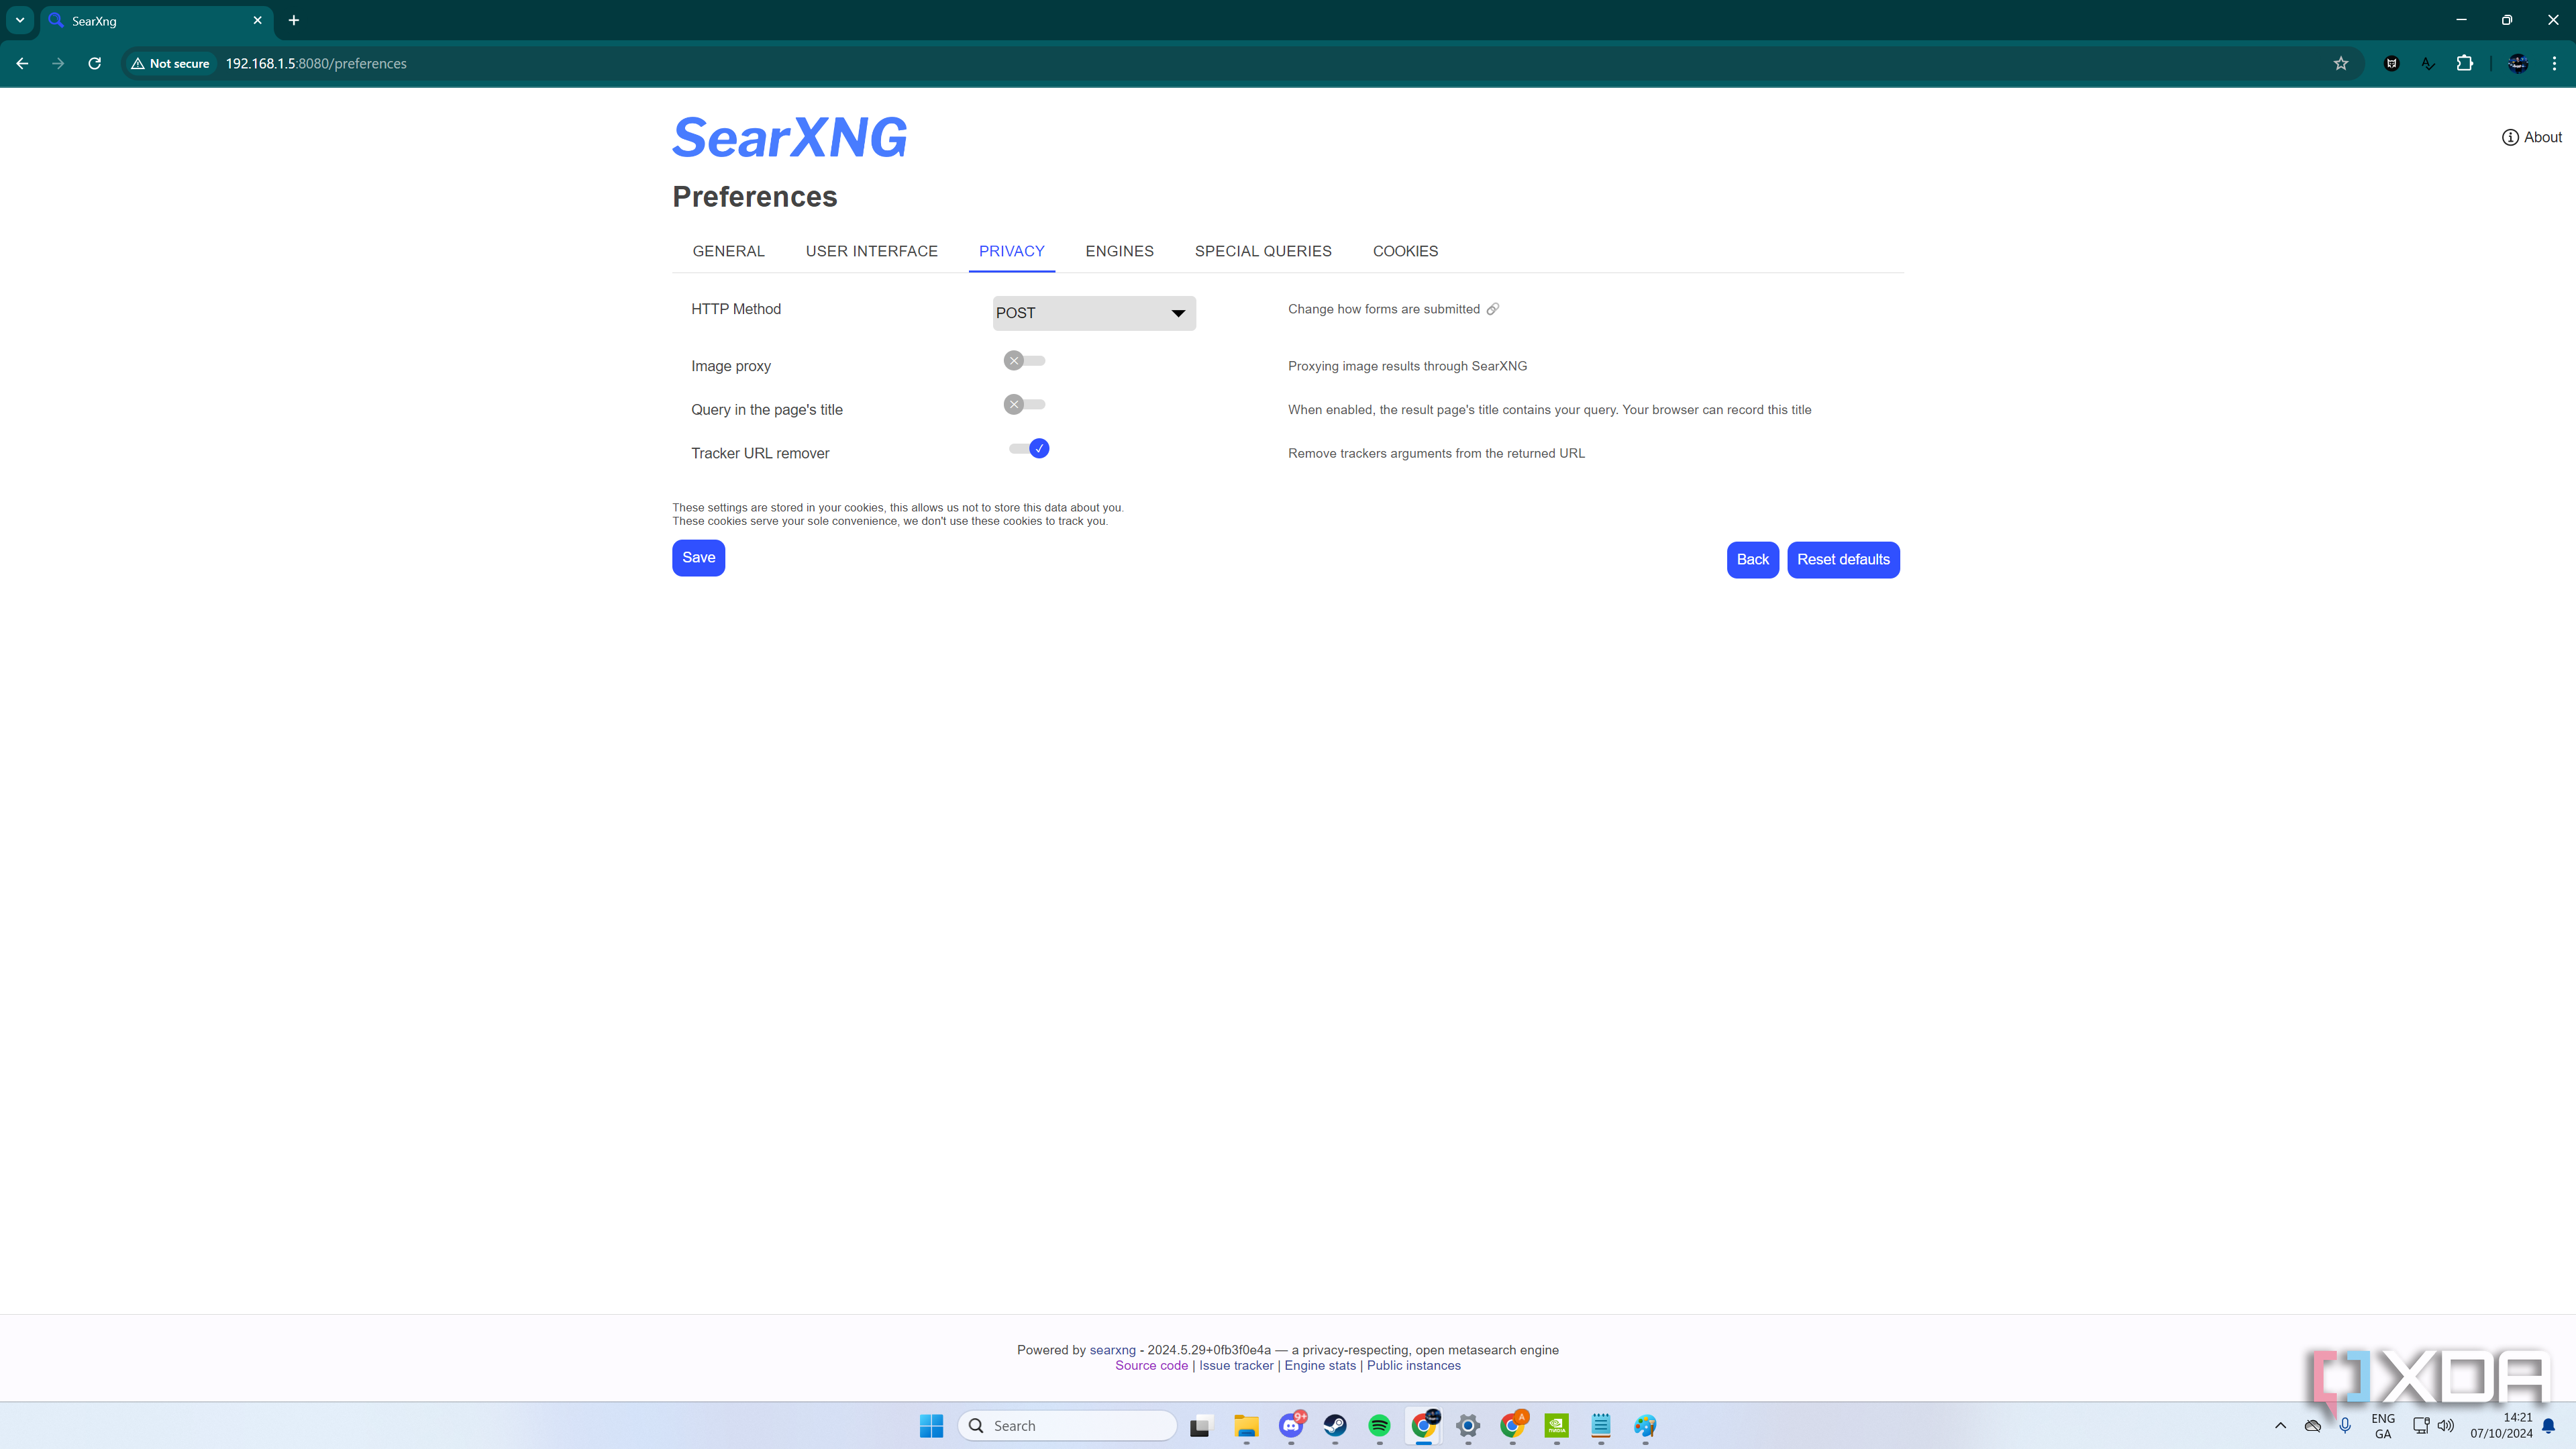Image resolution: width=2576 pixels, height=1449 pixels.
Task: Click the Back button
Action: (1752, 560)
